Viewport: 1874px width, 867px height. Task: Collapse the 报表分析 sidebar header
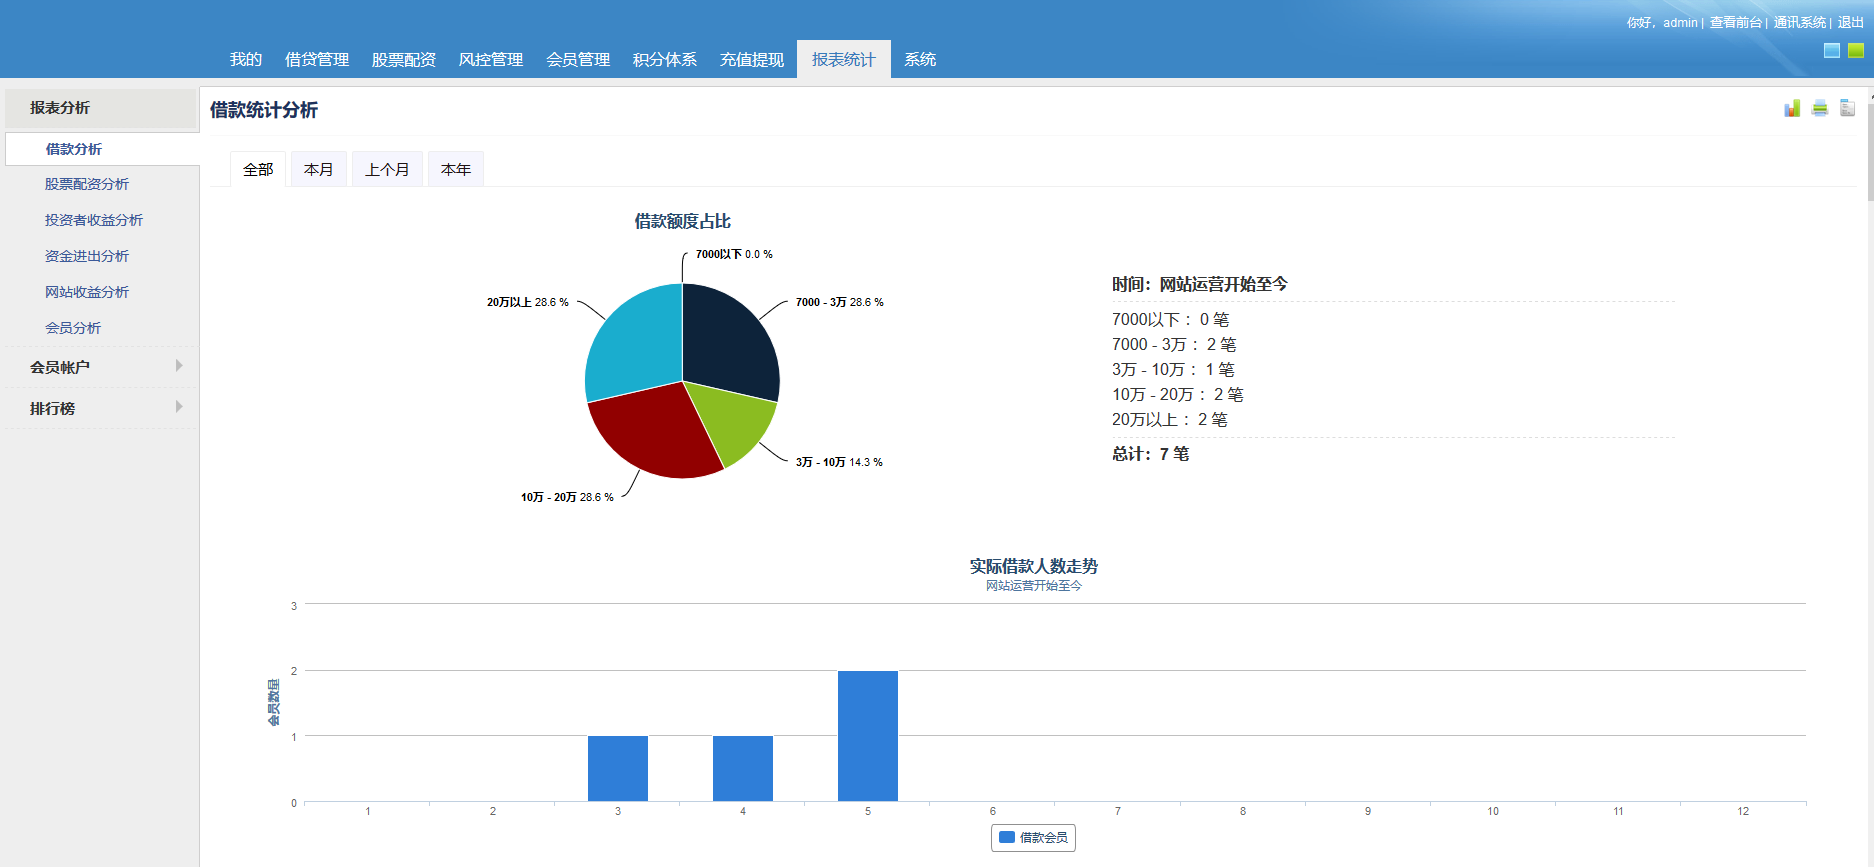point(100,108)
